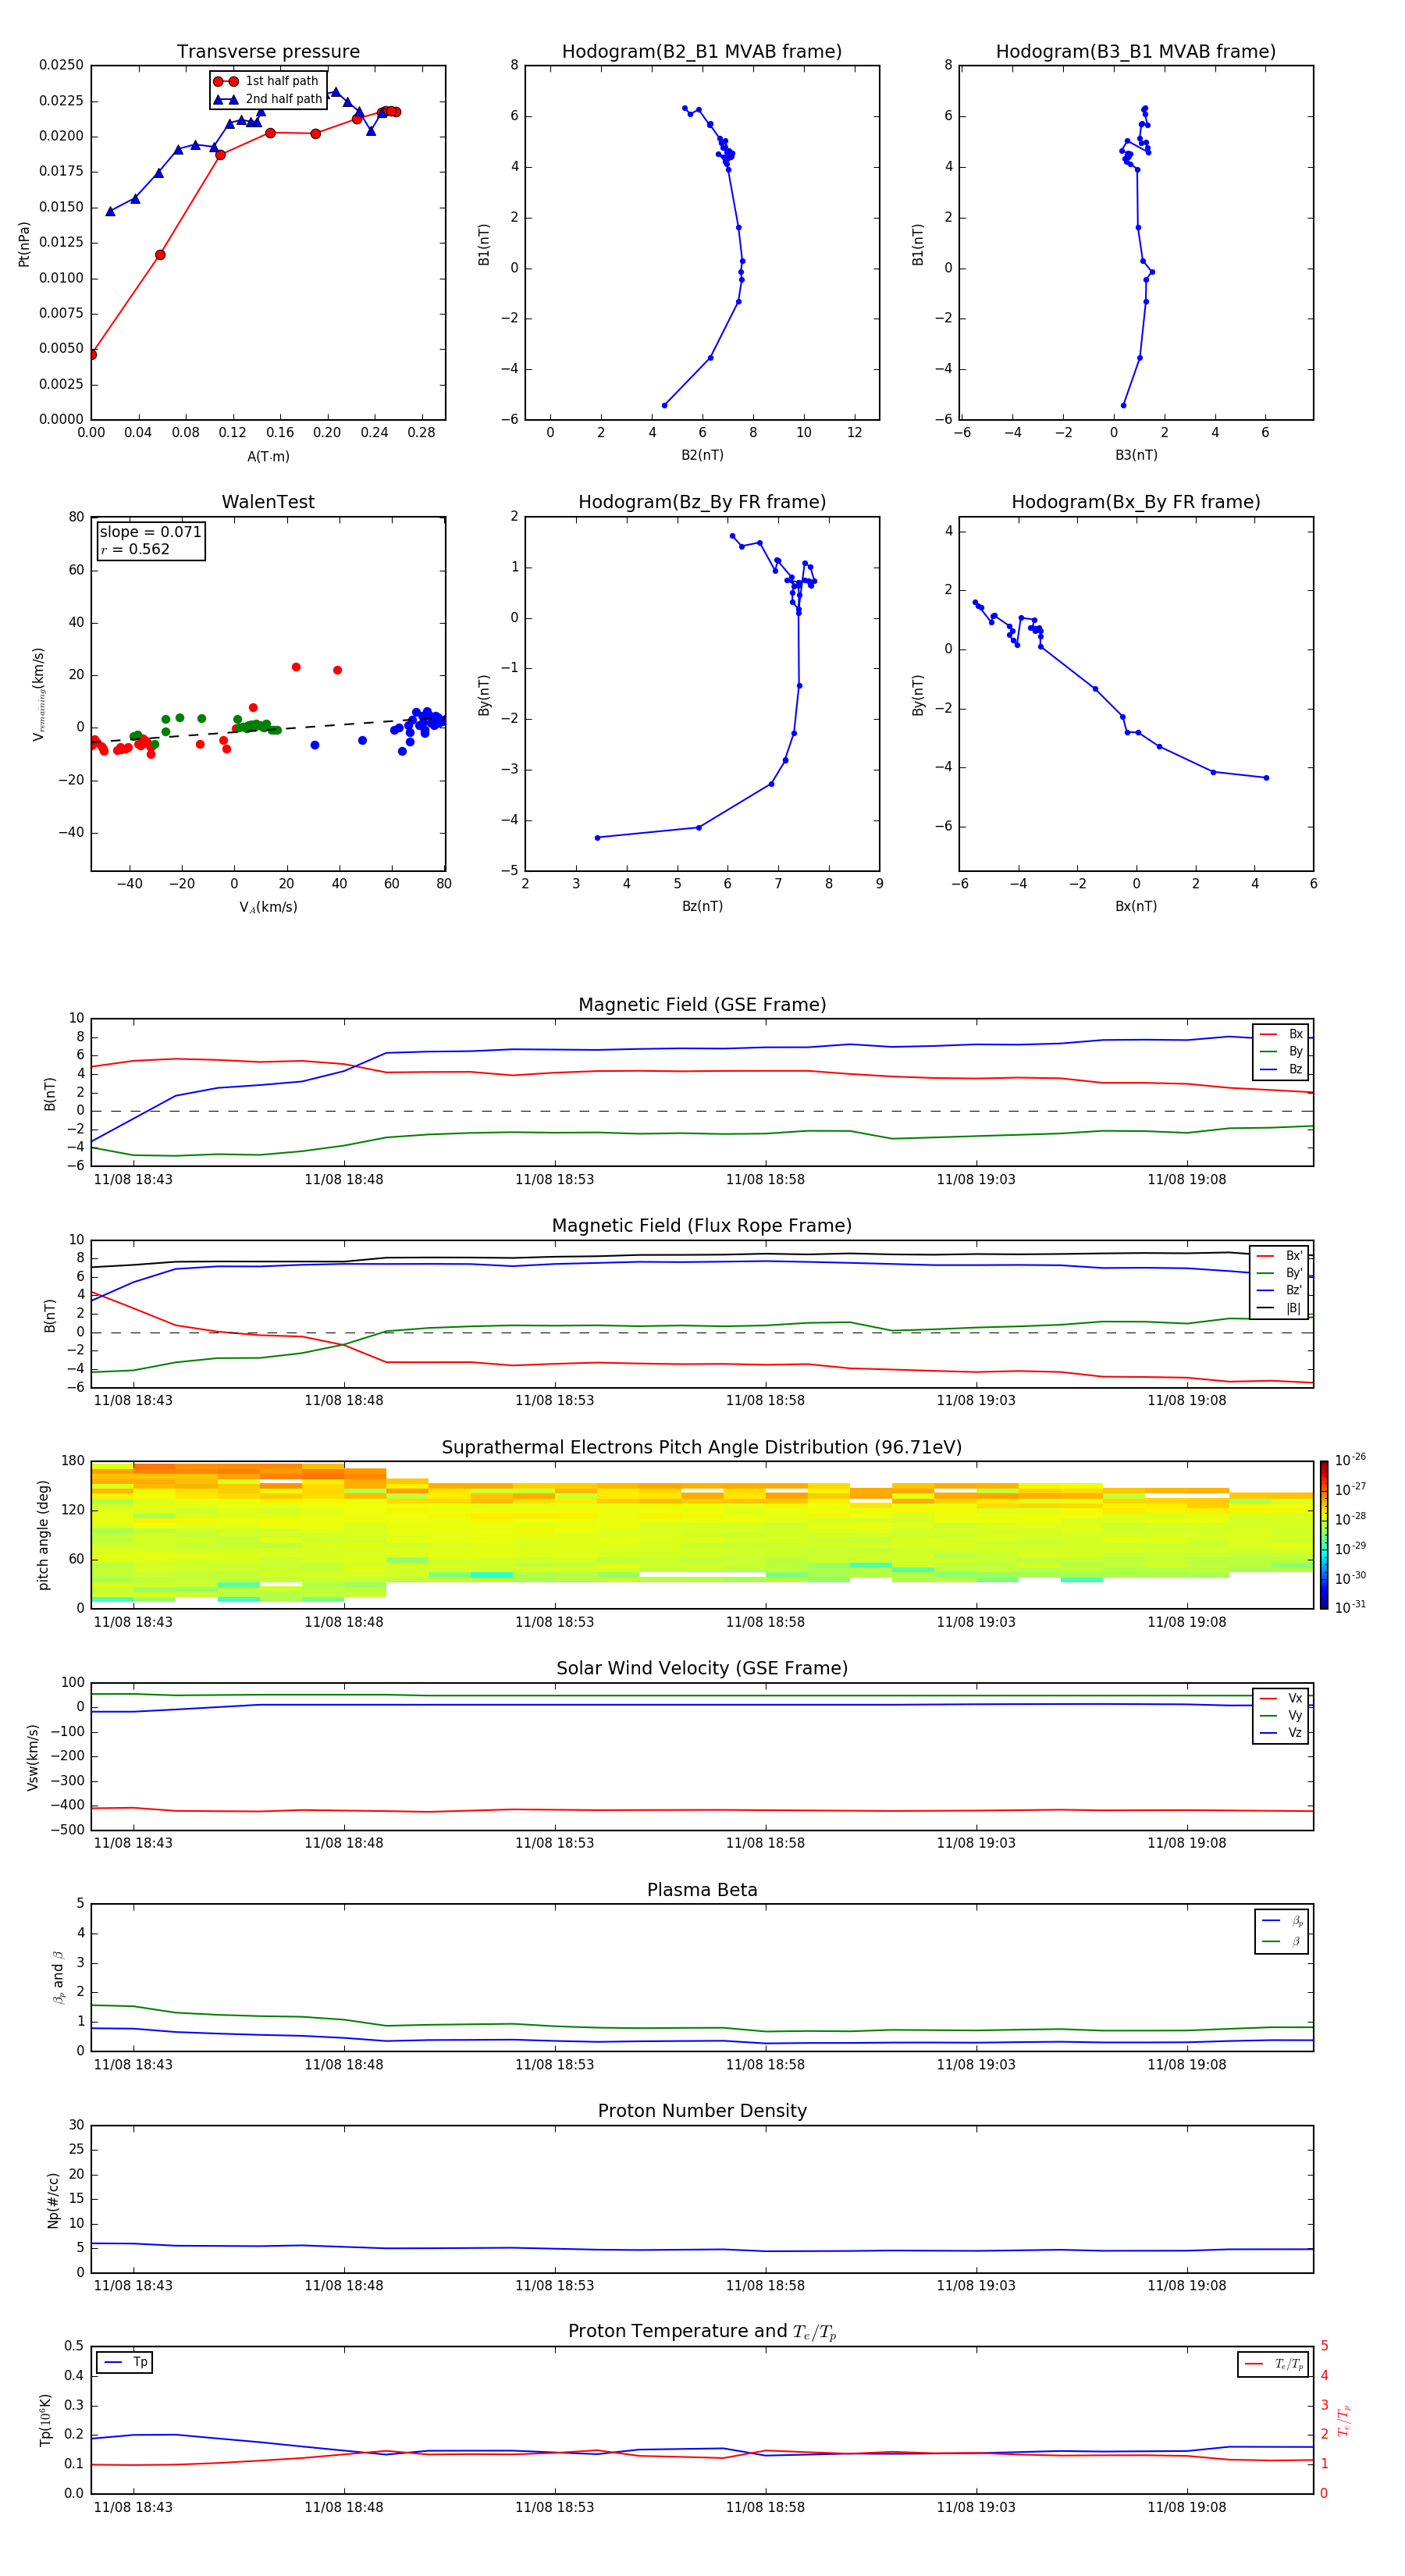Click the "Vsw(km/s)" axis label
The width and height of the screenshot is (1405, 2576).
[33, 1756]
